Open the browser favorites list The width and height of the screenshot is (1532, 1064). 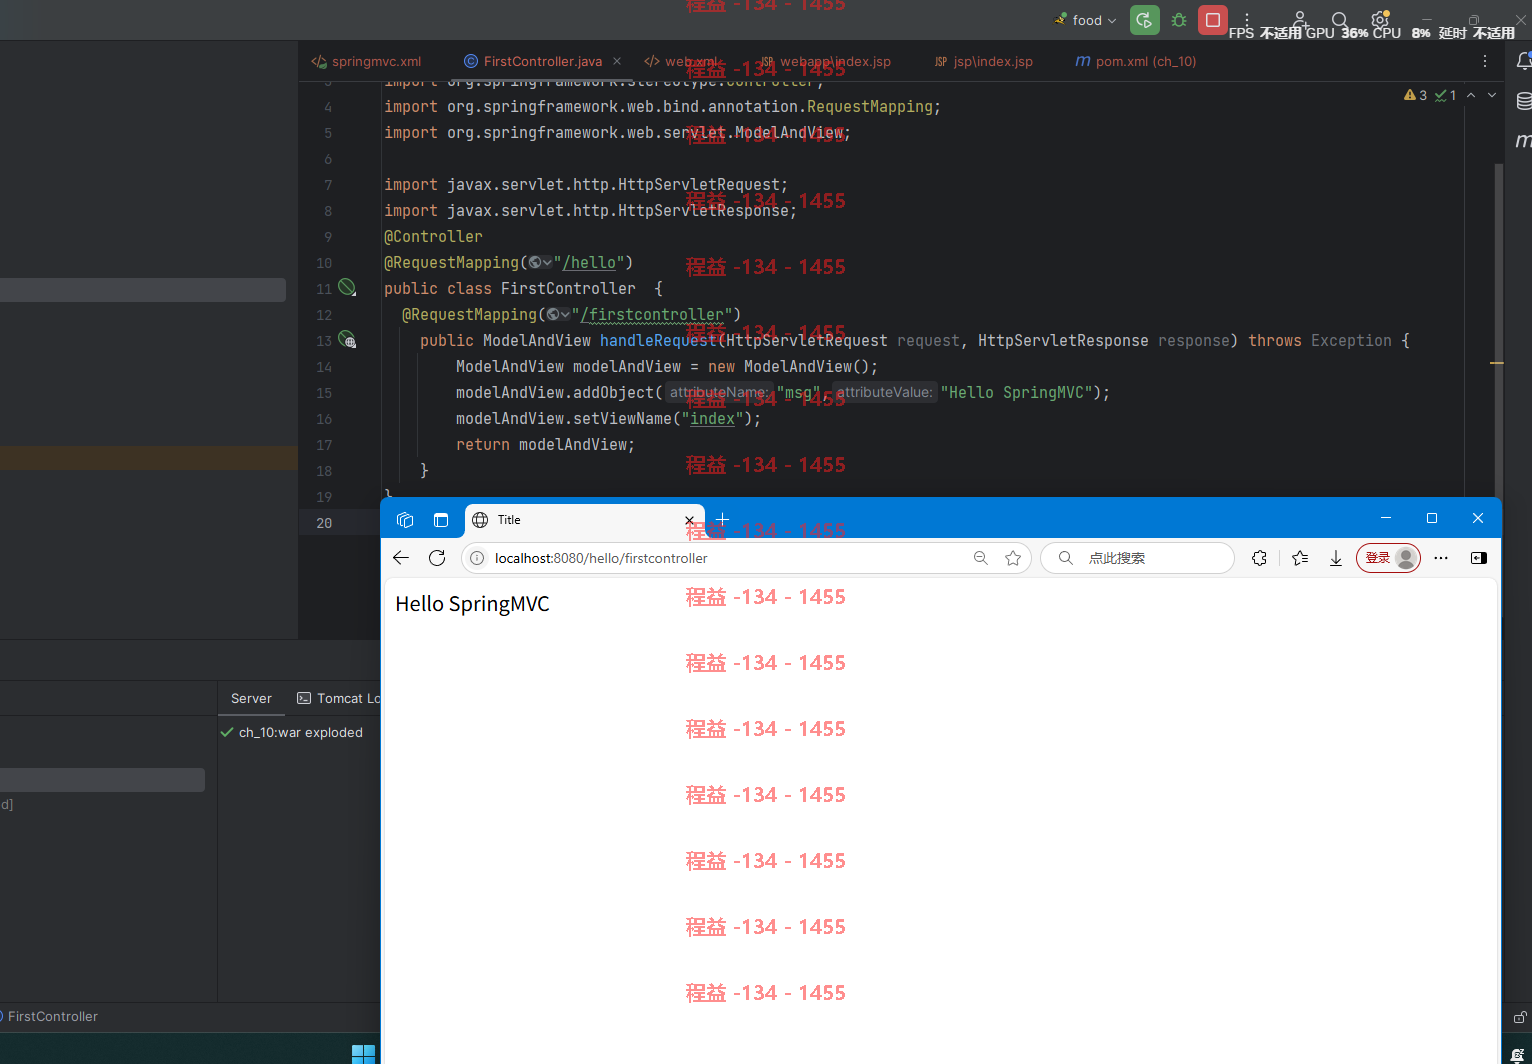pyautogui.click(x=1300, y=558)
